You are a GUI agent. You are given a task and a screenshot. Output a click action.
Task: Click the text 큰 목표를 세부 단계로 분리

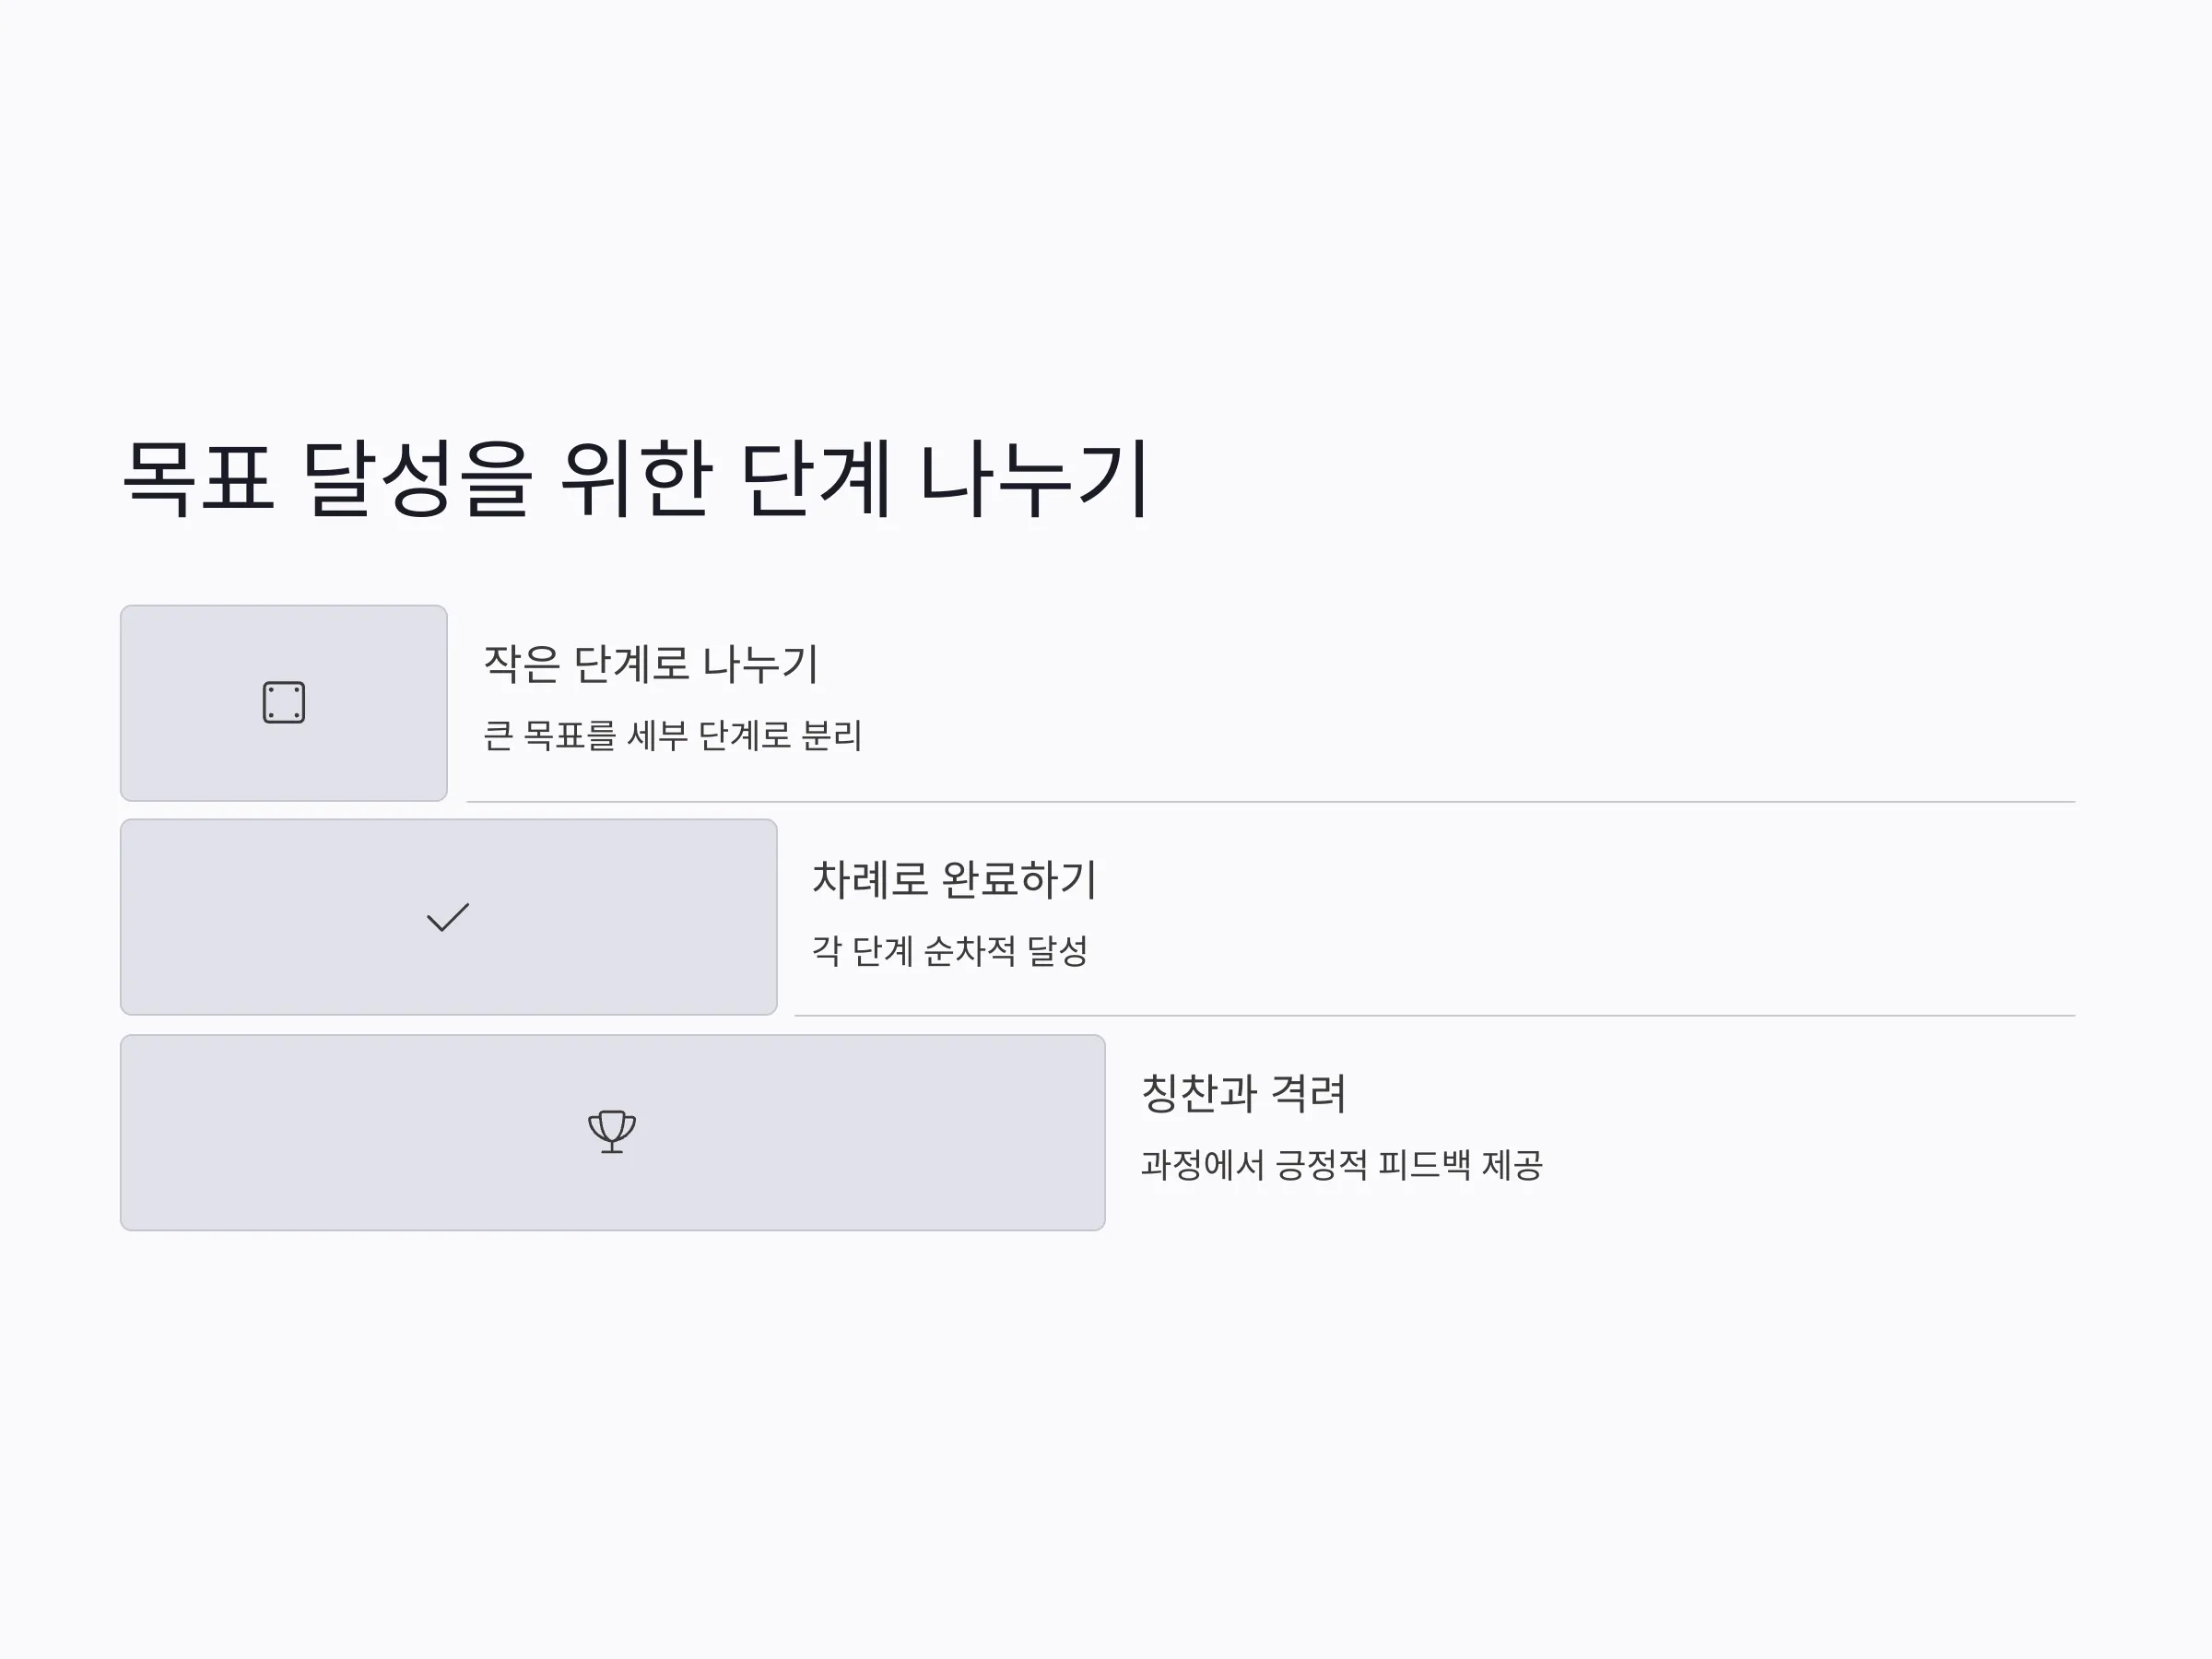672,735
